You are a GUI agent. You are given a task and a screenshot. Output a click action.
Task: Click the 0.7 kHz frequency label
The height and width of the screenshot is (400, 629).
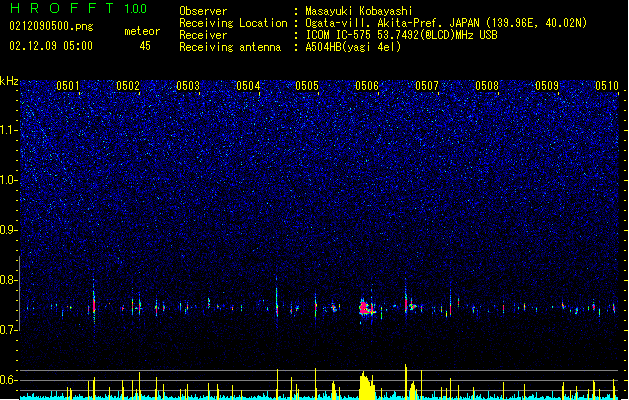tap(9, 330)
